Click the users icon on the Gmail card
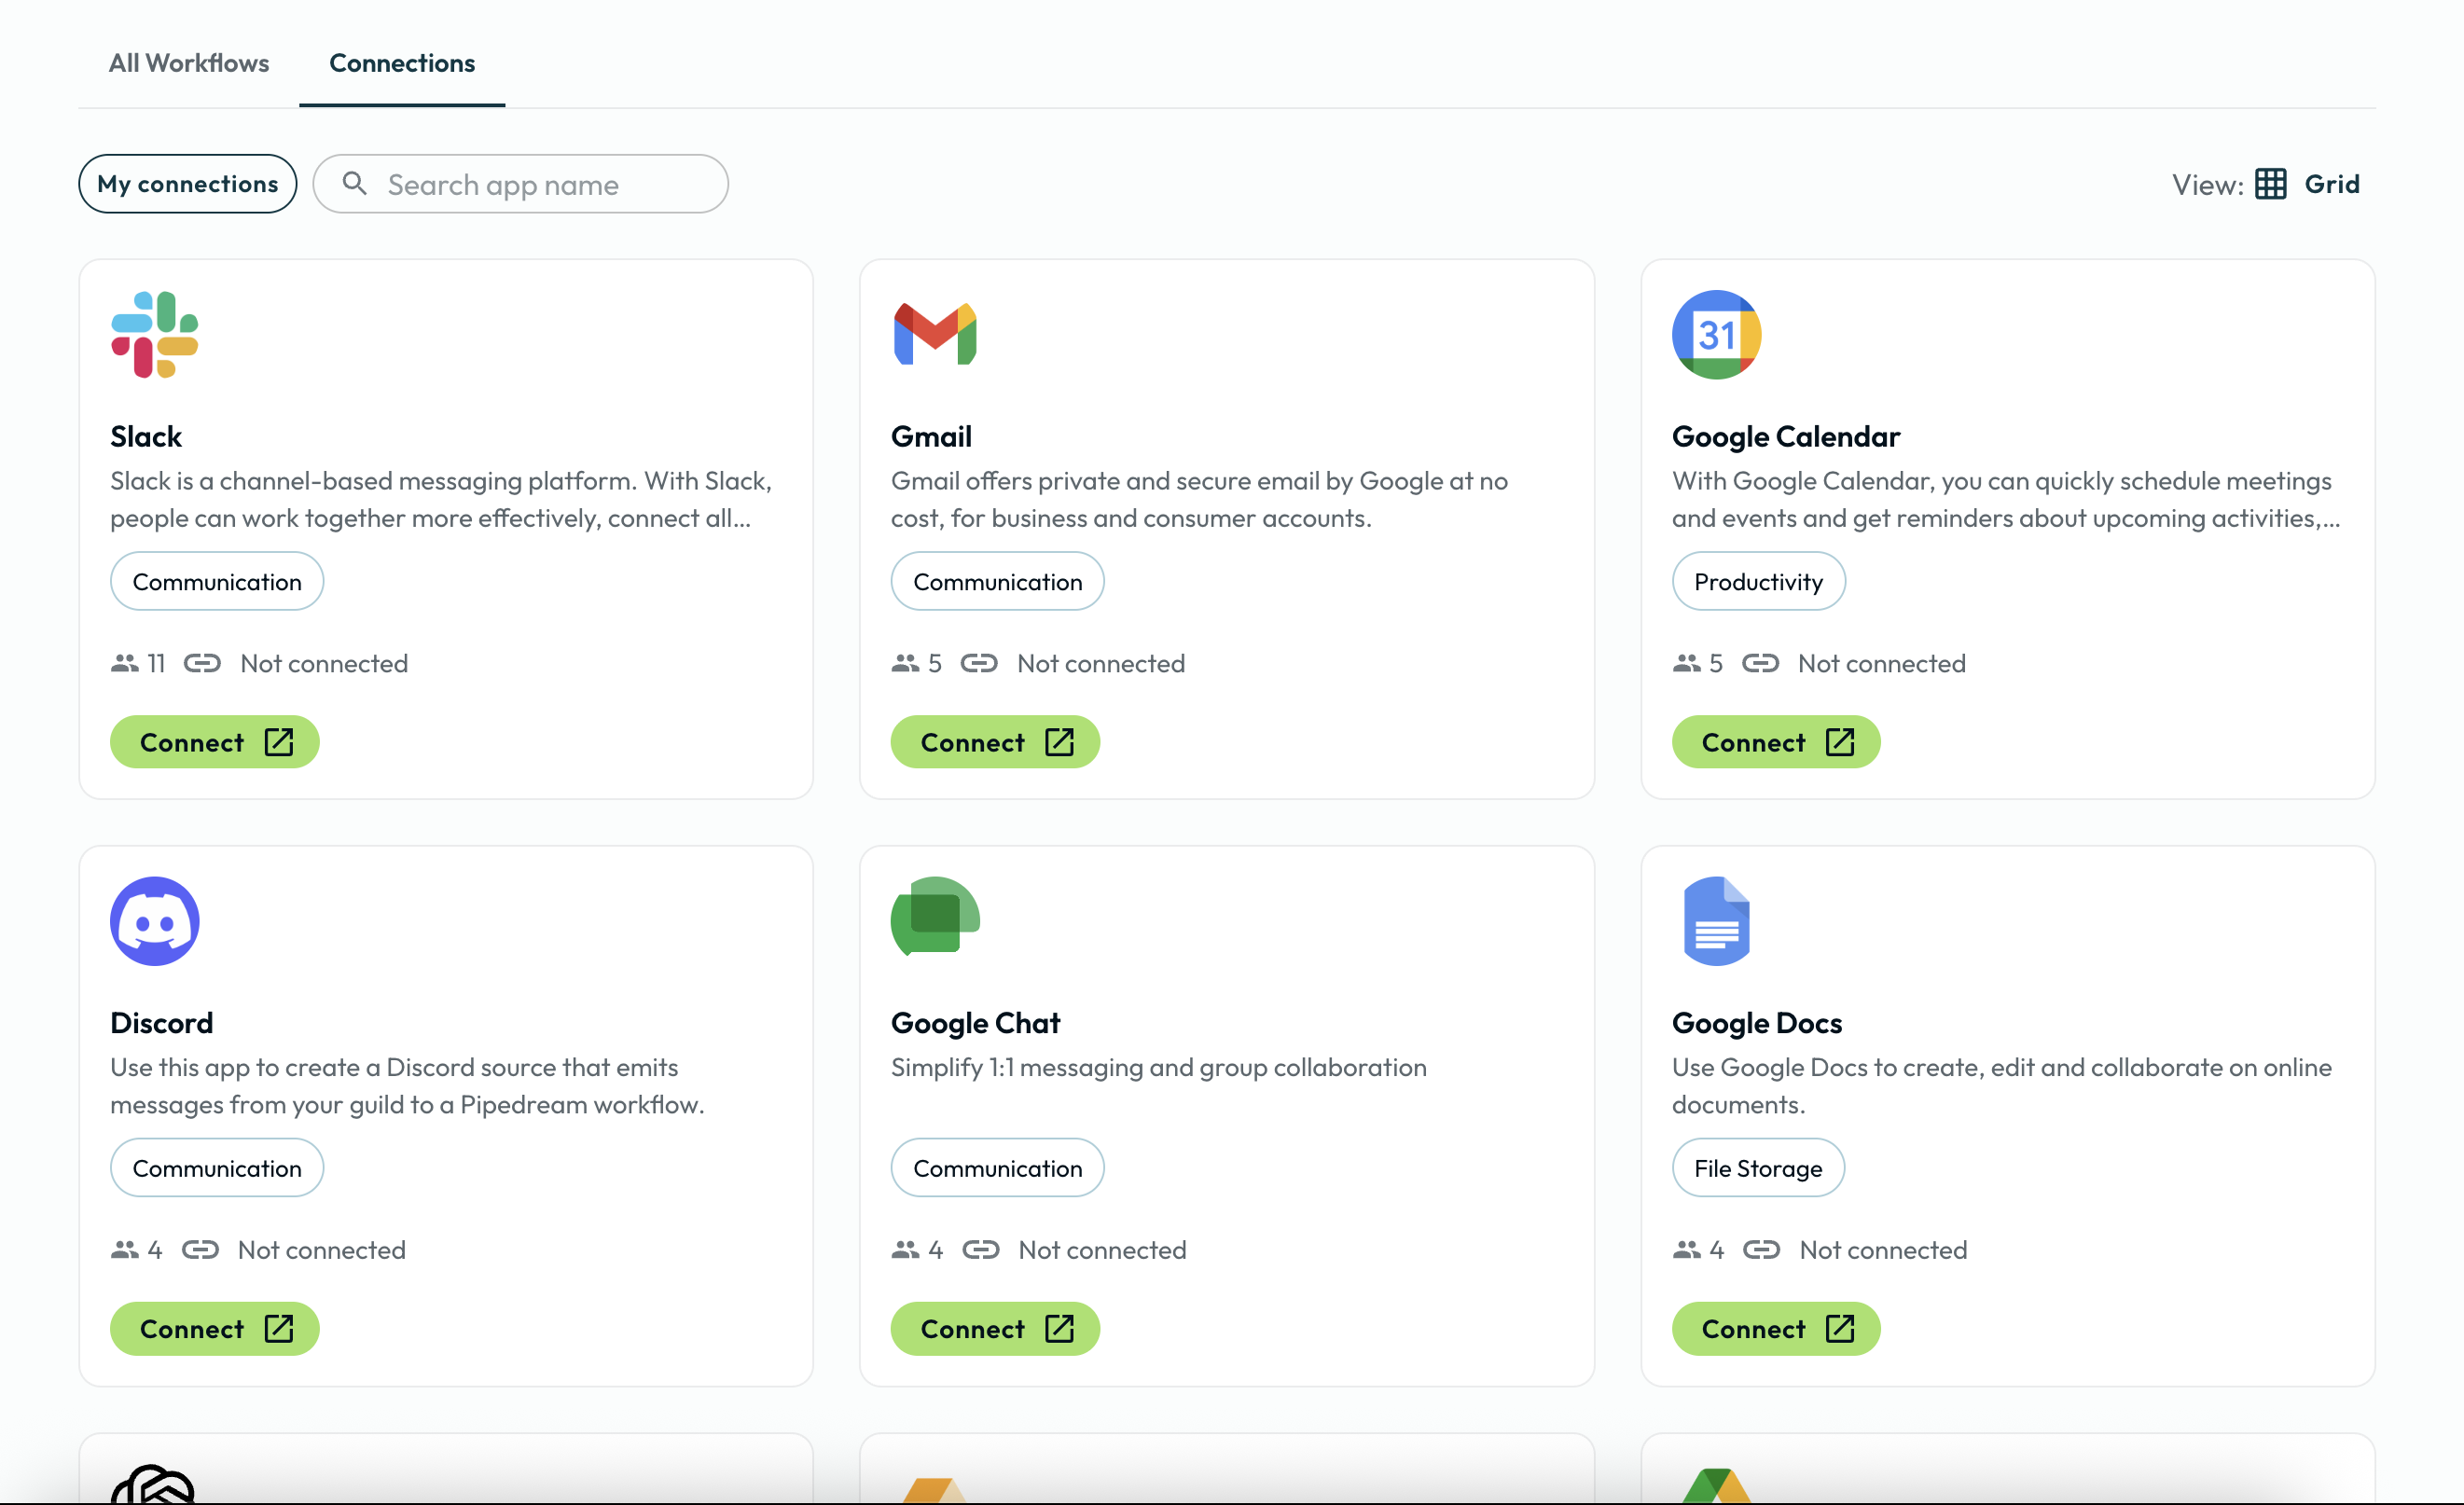This screenshot has height=1505, width=2464. (x=905, y=663)
